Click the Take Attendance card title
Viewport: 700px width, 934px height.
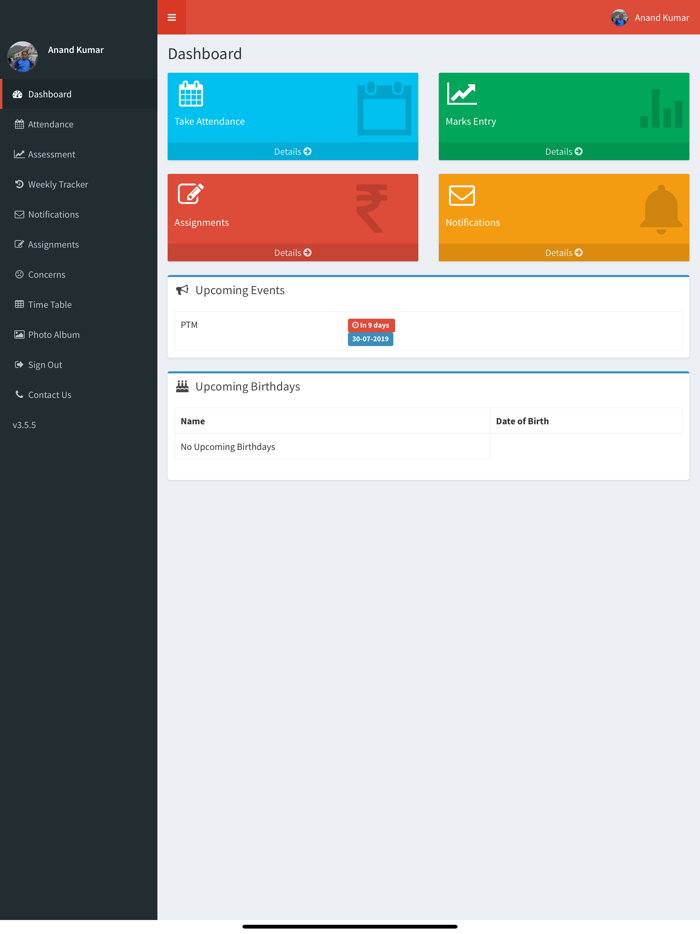[210, 121]
